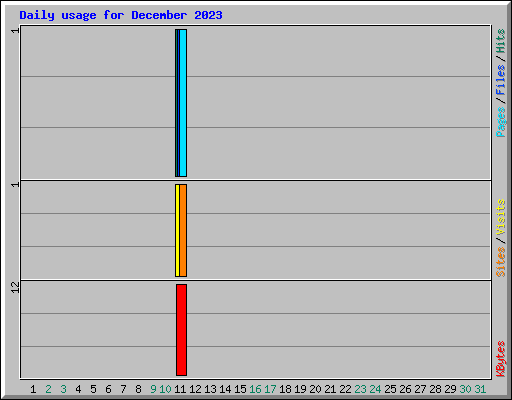The width and height of the screenshot is (512, 400).
Task: Click day 29 on the x-axis
Action: pos(450,389)
